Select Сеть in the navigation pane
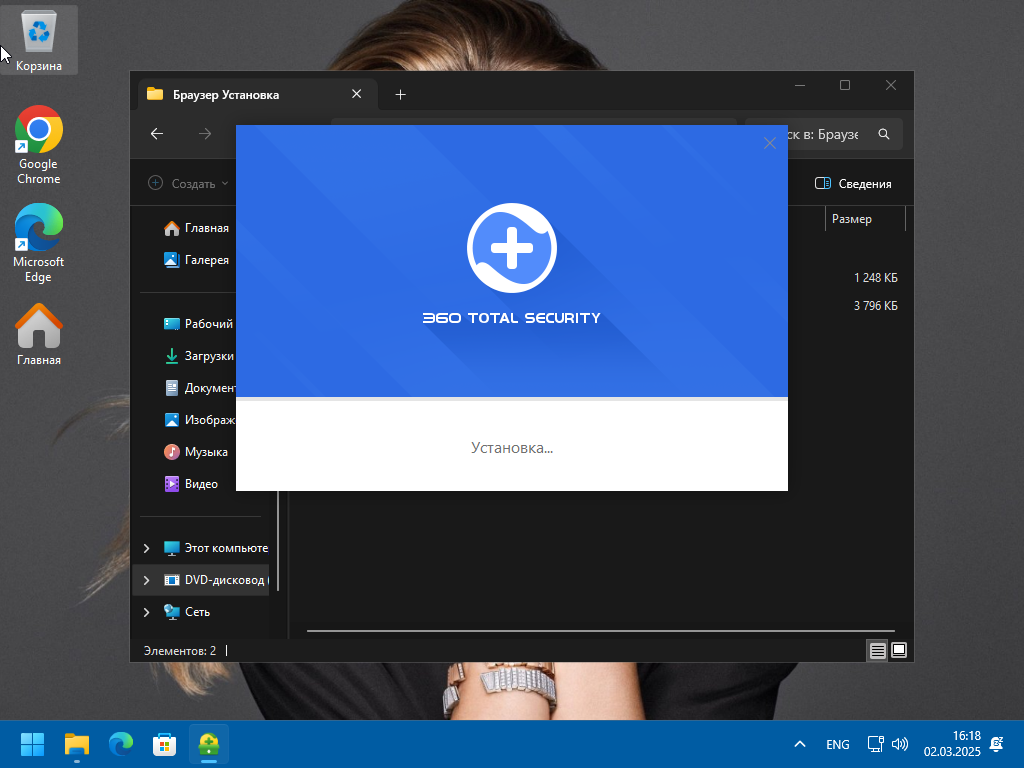The height and width of the screenshot is (768, 1024). [187, 612]
